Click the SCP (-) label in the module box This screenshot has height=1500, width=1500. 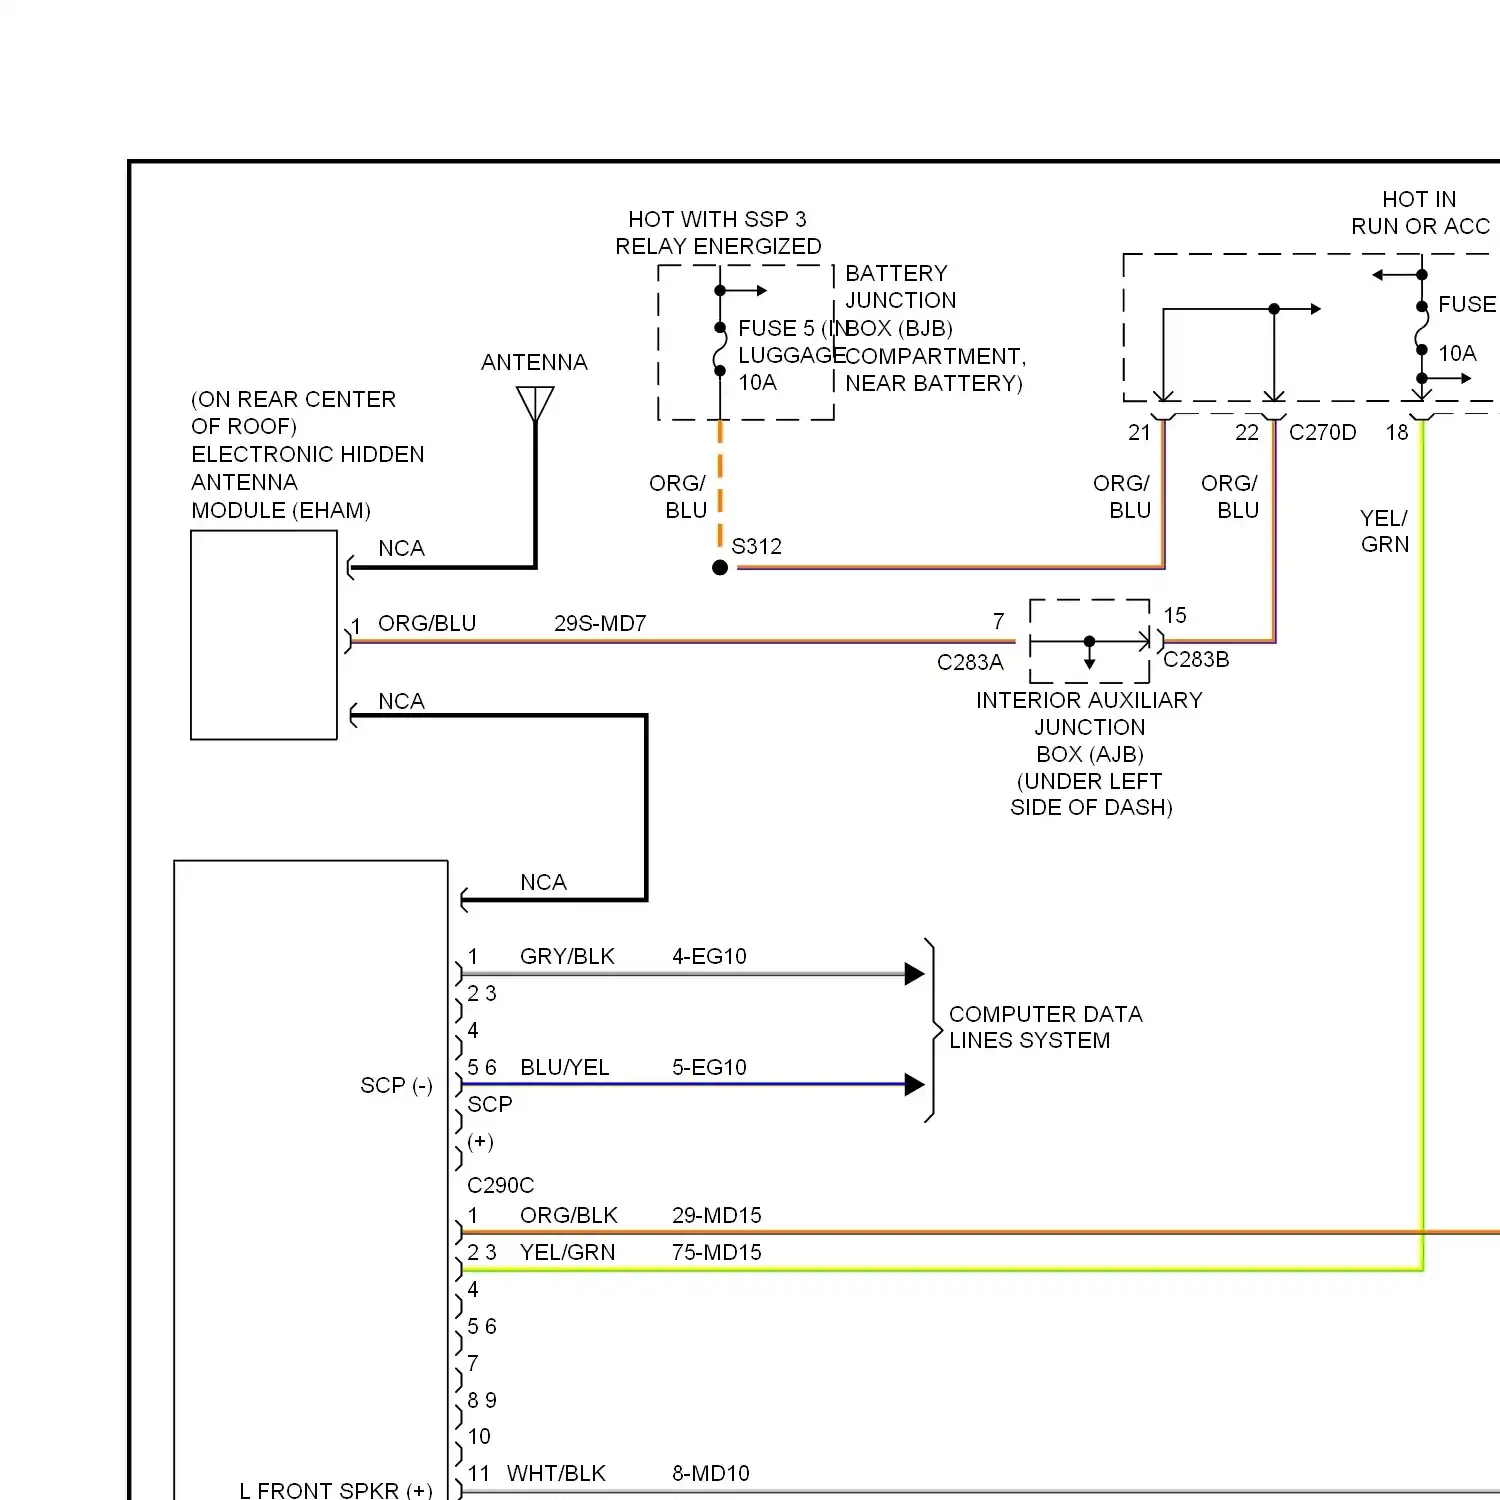(x=396, y=1085)
